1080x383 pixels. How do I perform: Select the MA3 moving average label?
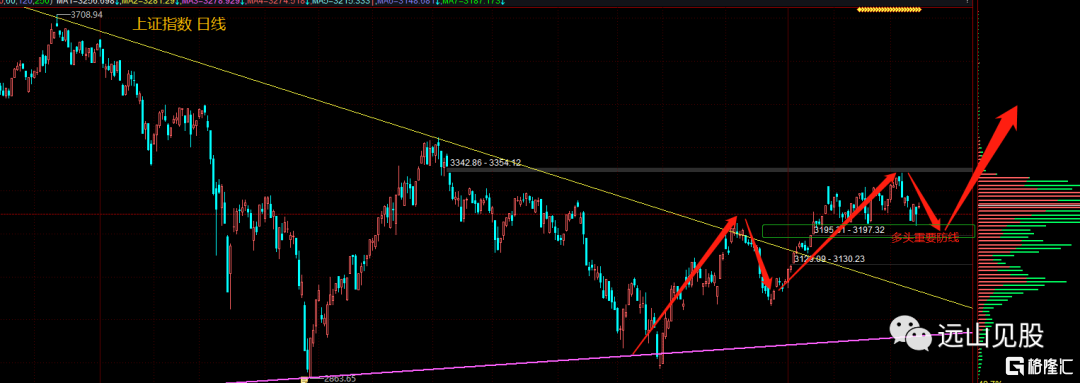pos(210,3)
